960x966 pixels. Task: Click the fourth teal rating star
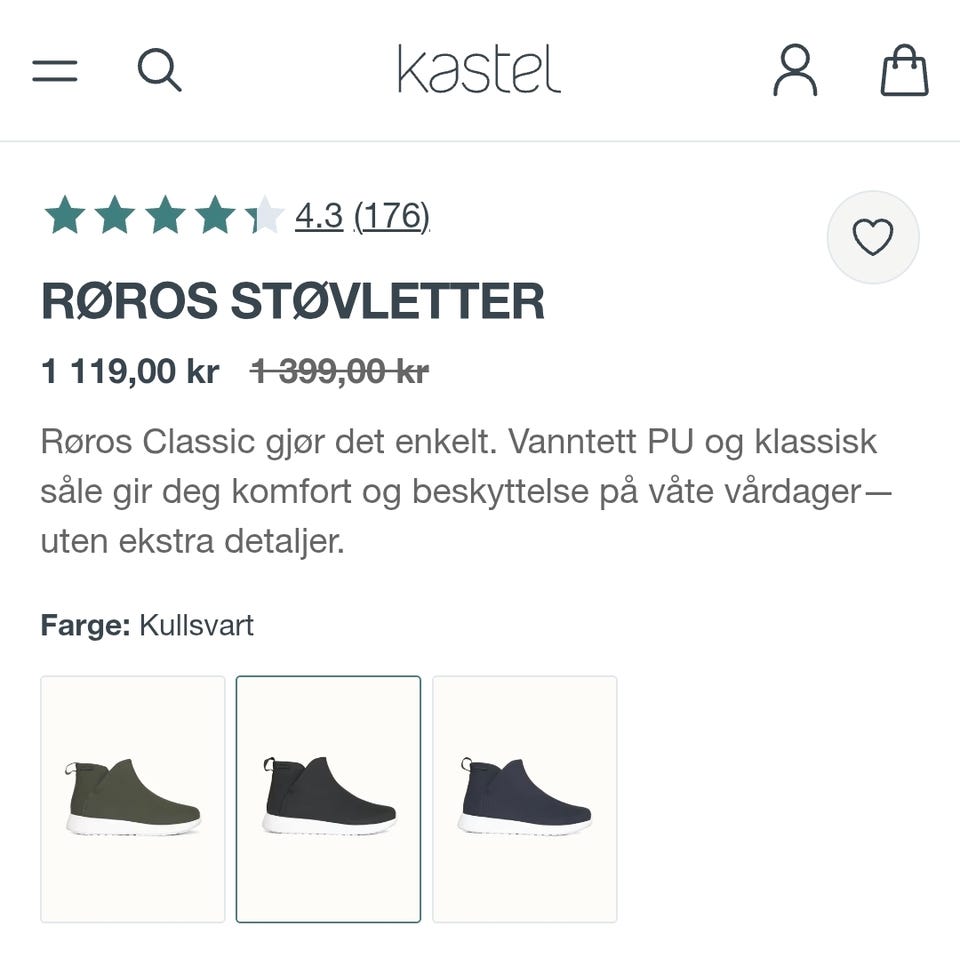215,215
